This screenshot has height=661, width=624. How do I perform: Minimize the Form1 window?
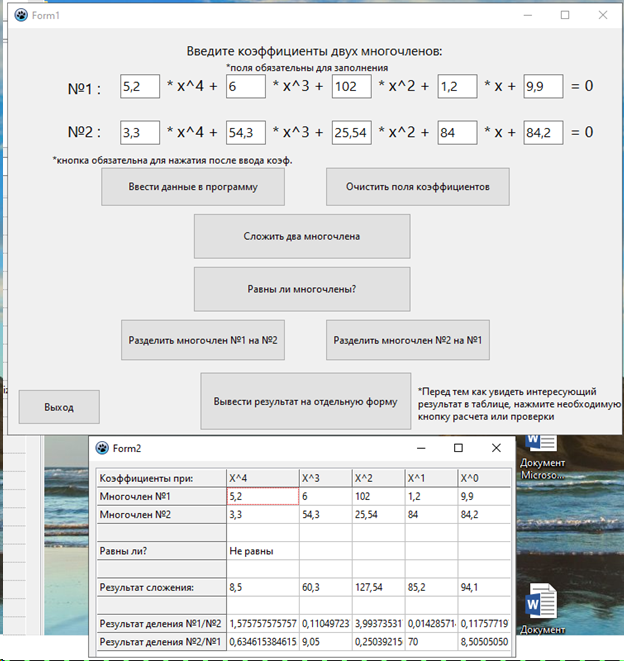527,15
